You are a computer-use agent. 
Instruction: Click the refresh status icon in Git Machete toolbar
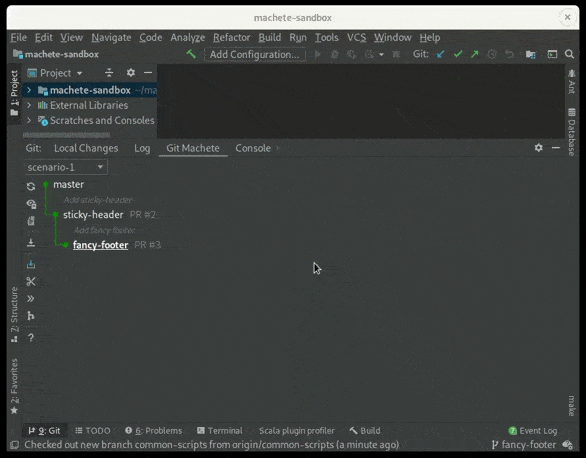click(31, 186)
